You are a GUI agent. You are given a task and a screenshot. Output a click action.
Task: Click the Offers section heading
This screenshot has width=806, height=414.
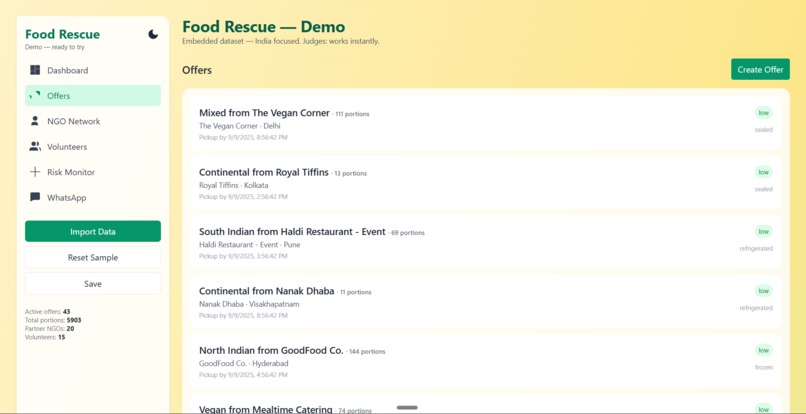[x=197, y=70]
